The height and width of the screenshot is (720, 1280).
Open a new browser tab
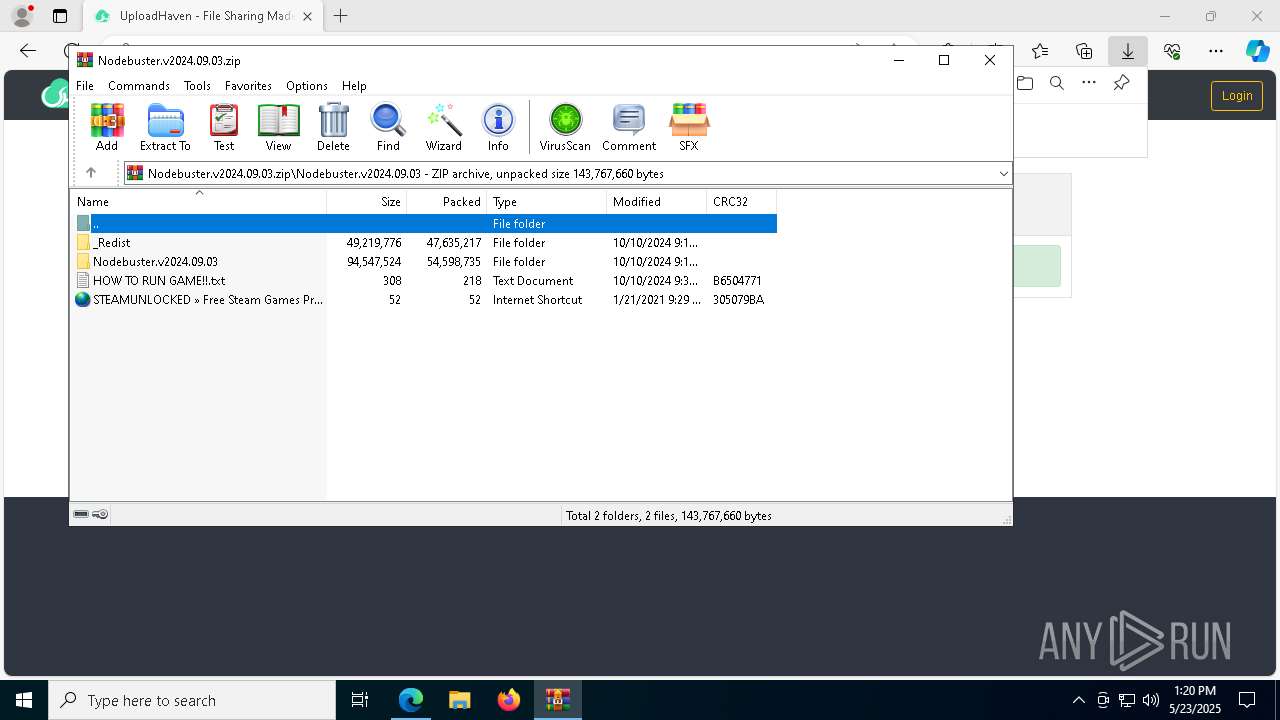(x=341, y=16)
